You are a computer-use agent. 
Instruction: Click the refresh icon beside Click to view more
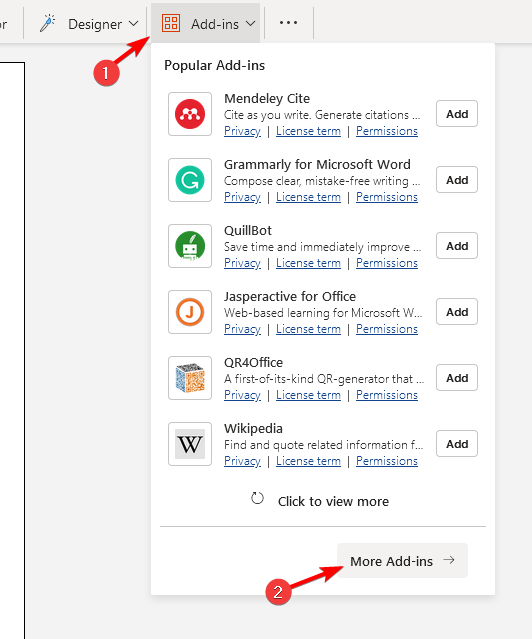(257, 498)
